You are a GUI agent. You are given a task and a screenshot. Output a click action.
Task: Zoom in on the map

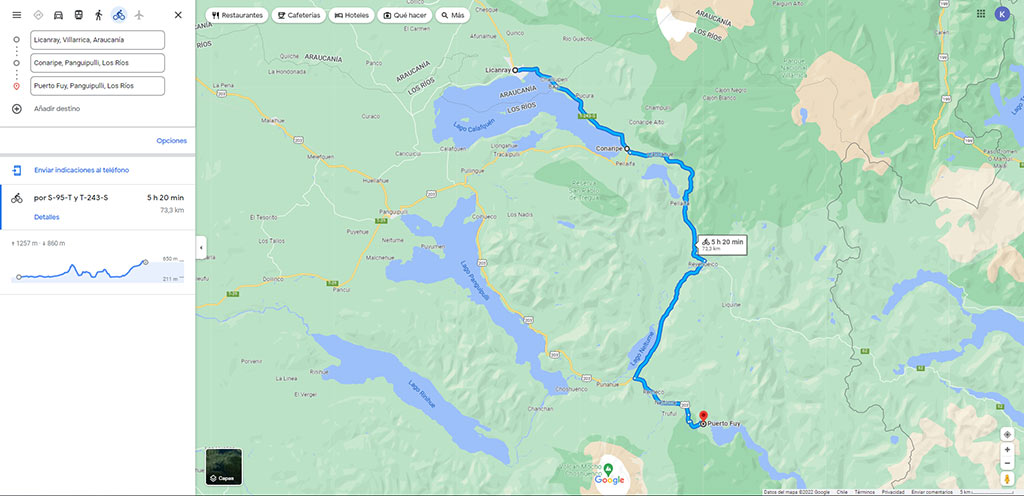(1007, 450)
